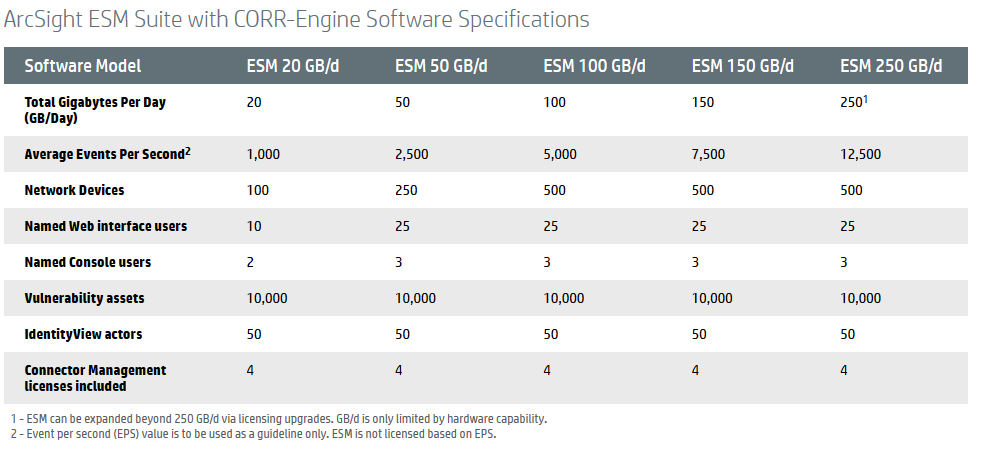Screen dimensions: 982x451
Task: Click Network Devices value 100 for ESM 20 GB/d
Action: coord(257,190)
